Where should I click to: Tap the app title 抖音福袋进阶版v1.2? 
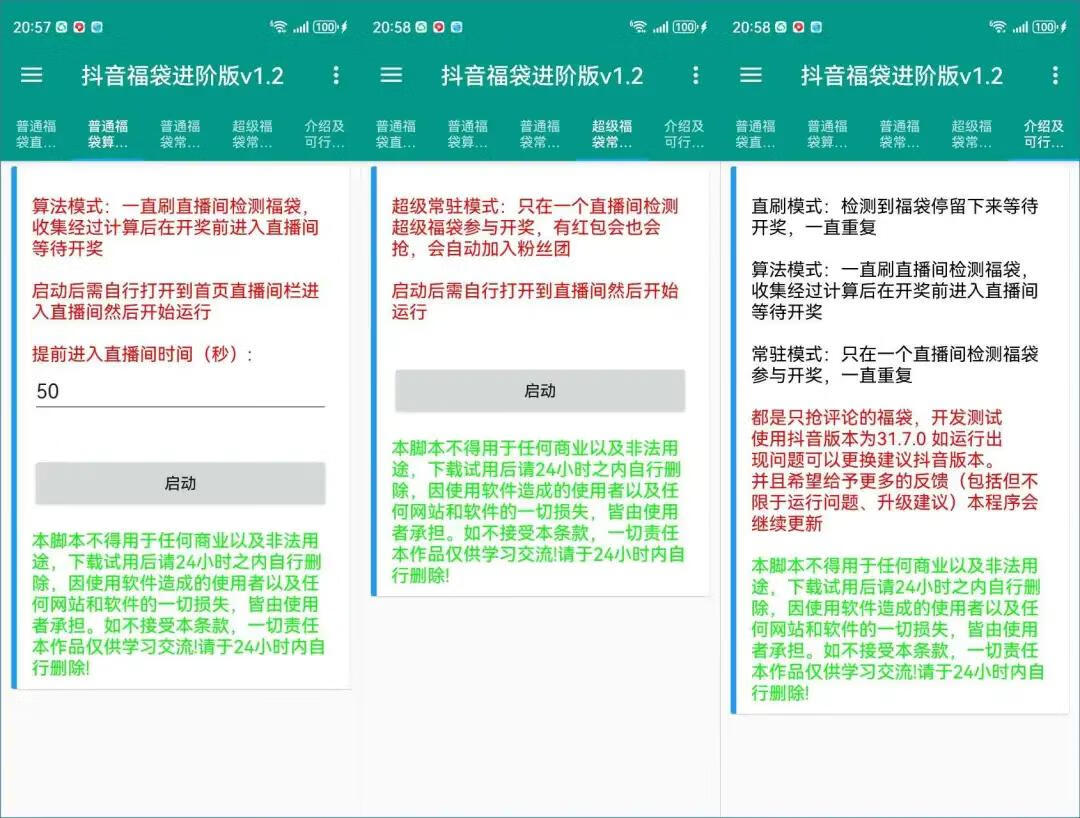[183, 75]
